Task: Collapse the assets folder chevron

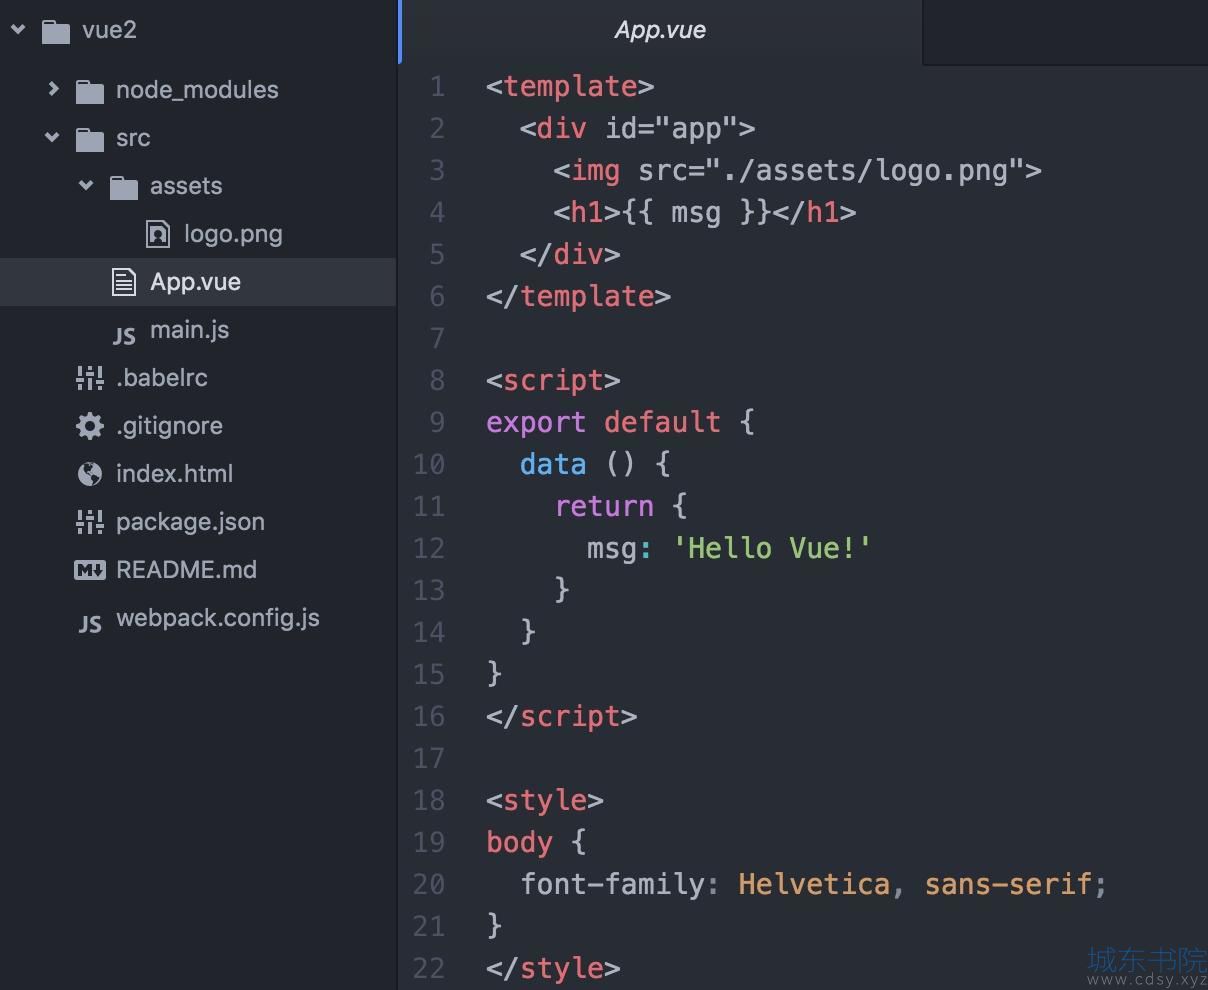Action: coord(86,186)
